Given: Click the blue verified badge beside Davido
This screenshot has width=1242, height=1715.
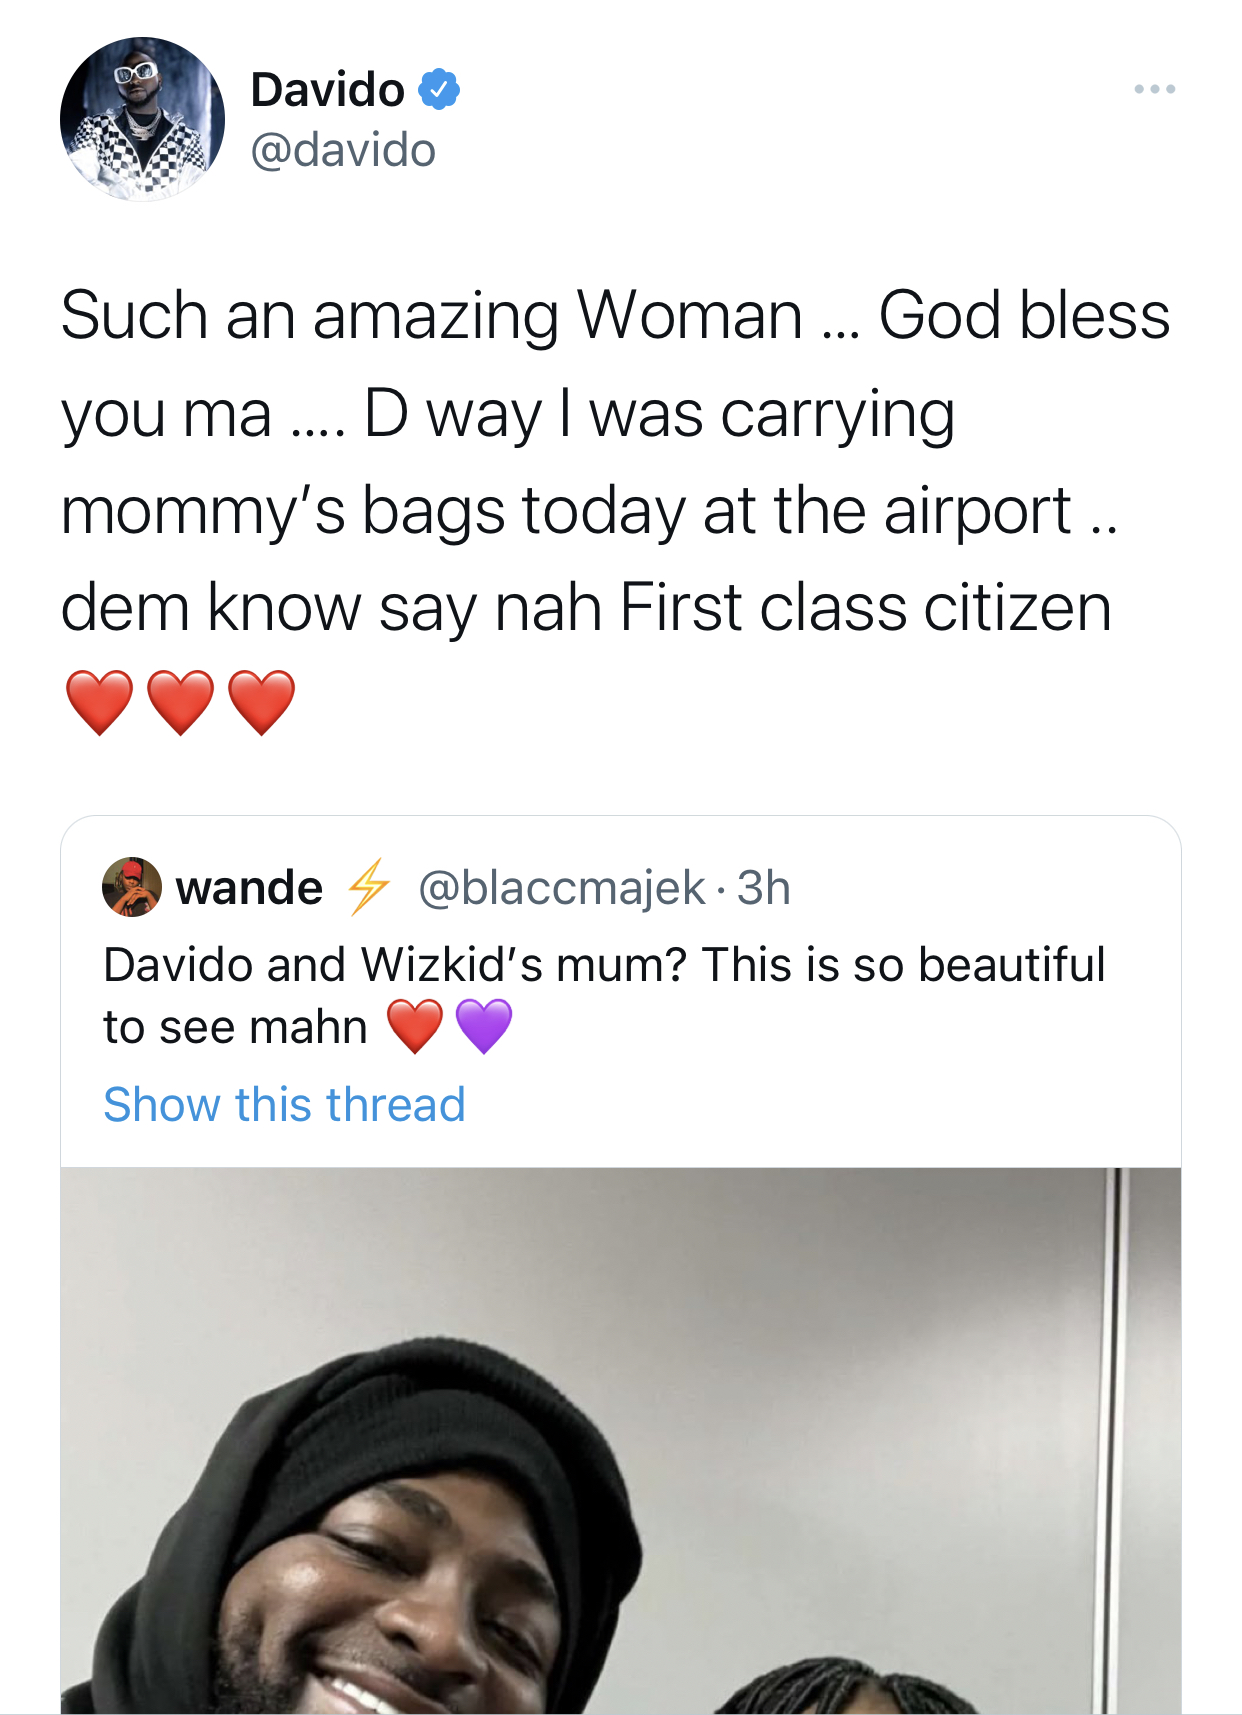Looking at the screenshot, I should pos(438,90).
